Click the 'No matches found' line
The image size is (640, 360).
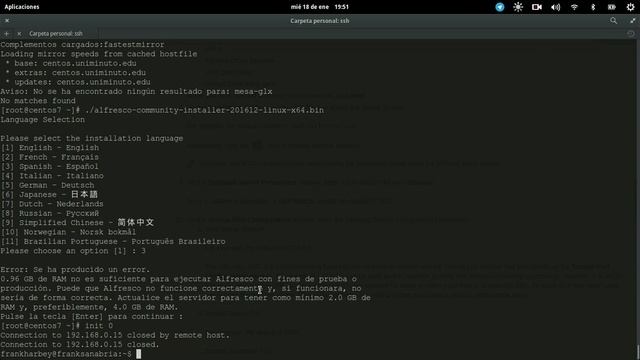[38, 101]
